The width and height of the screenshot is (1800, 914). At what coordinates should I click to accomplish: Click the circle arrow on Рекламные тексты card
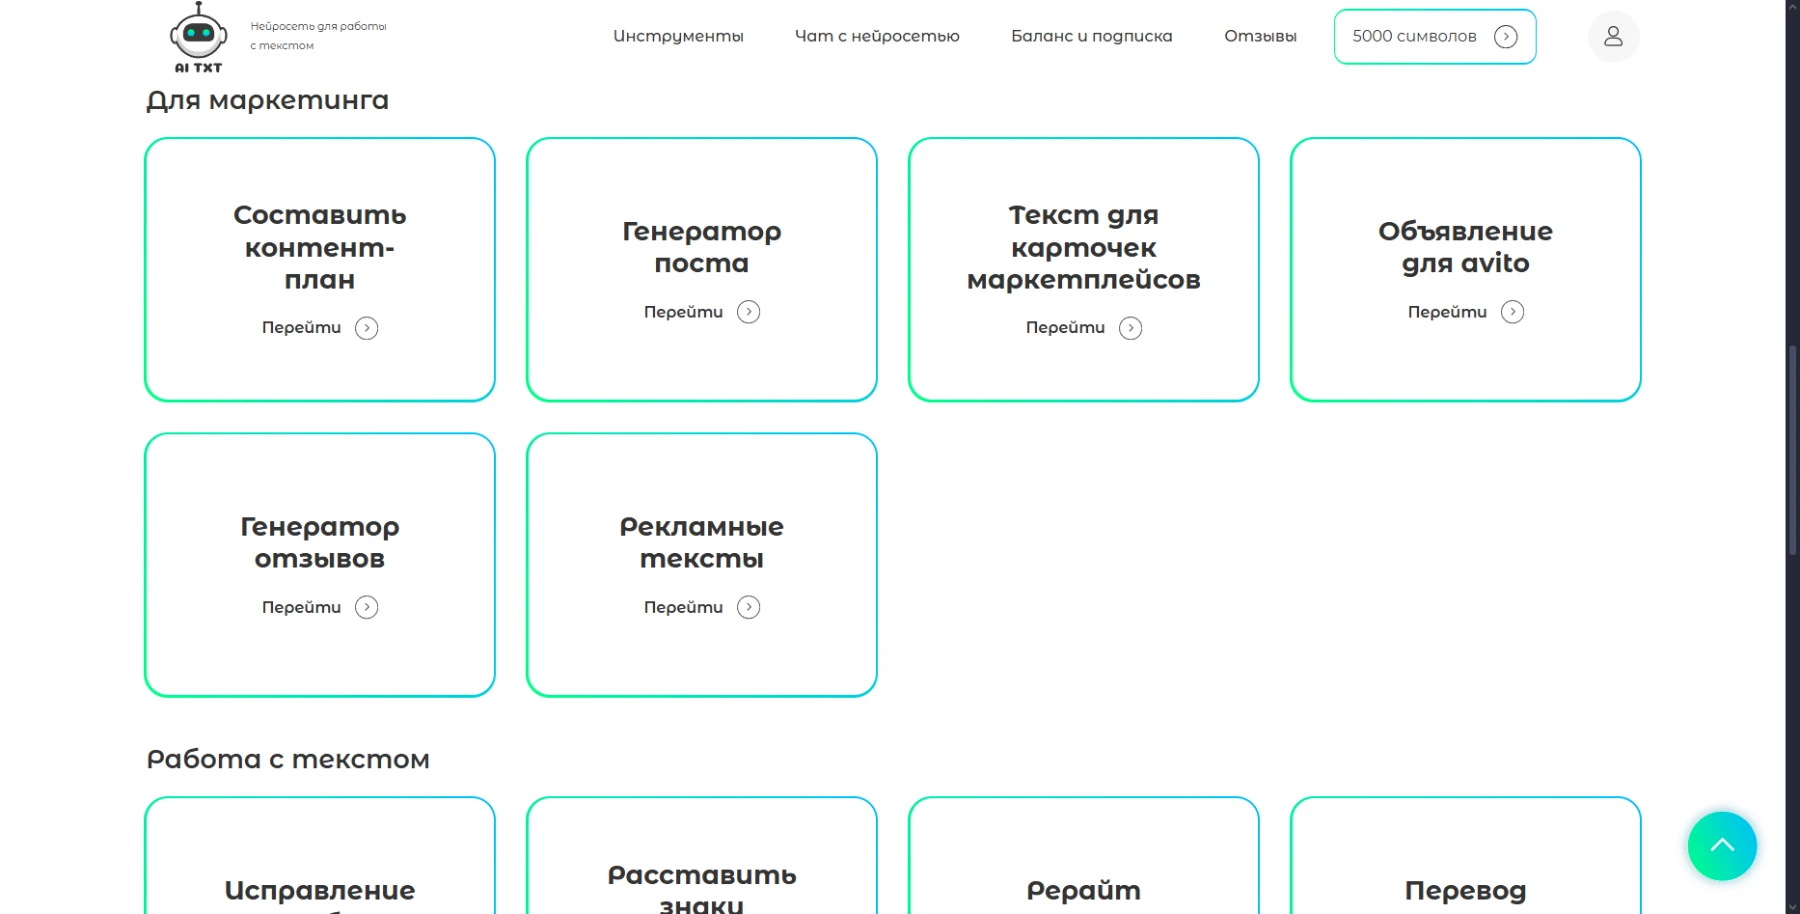748,607
